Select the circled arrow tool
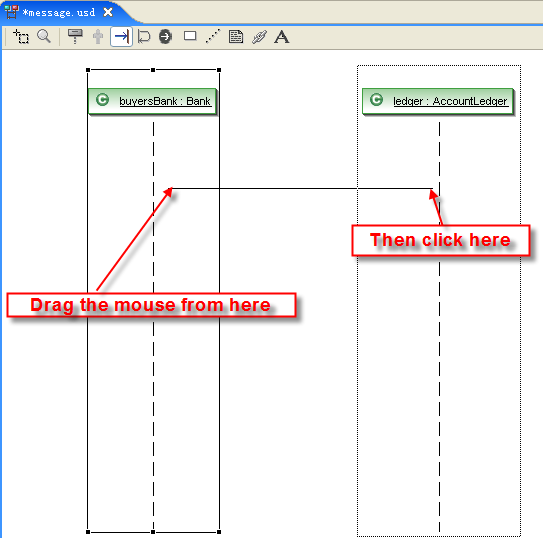The height and width of the screenshot is (538, 543). click(x=166, y=36)
